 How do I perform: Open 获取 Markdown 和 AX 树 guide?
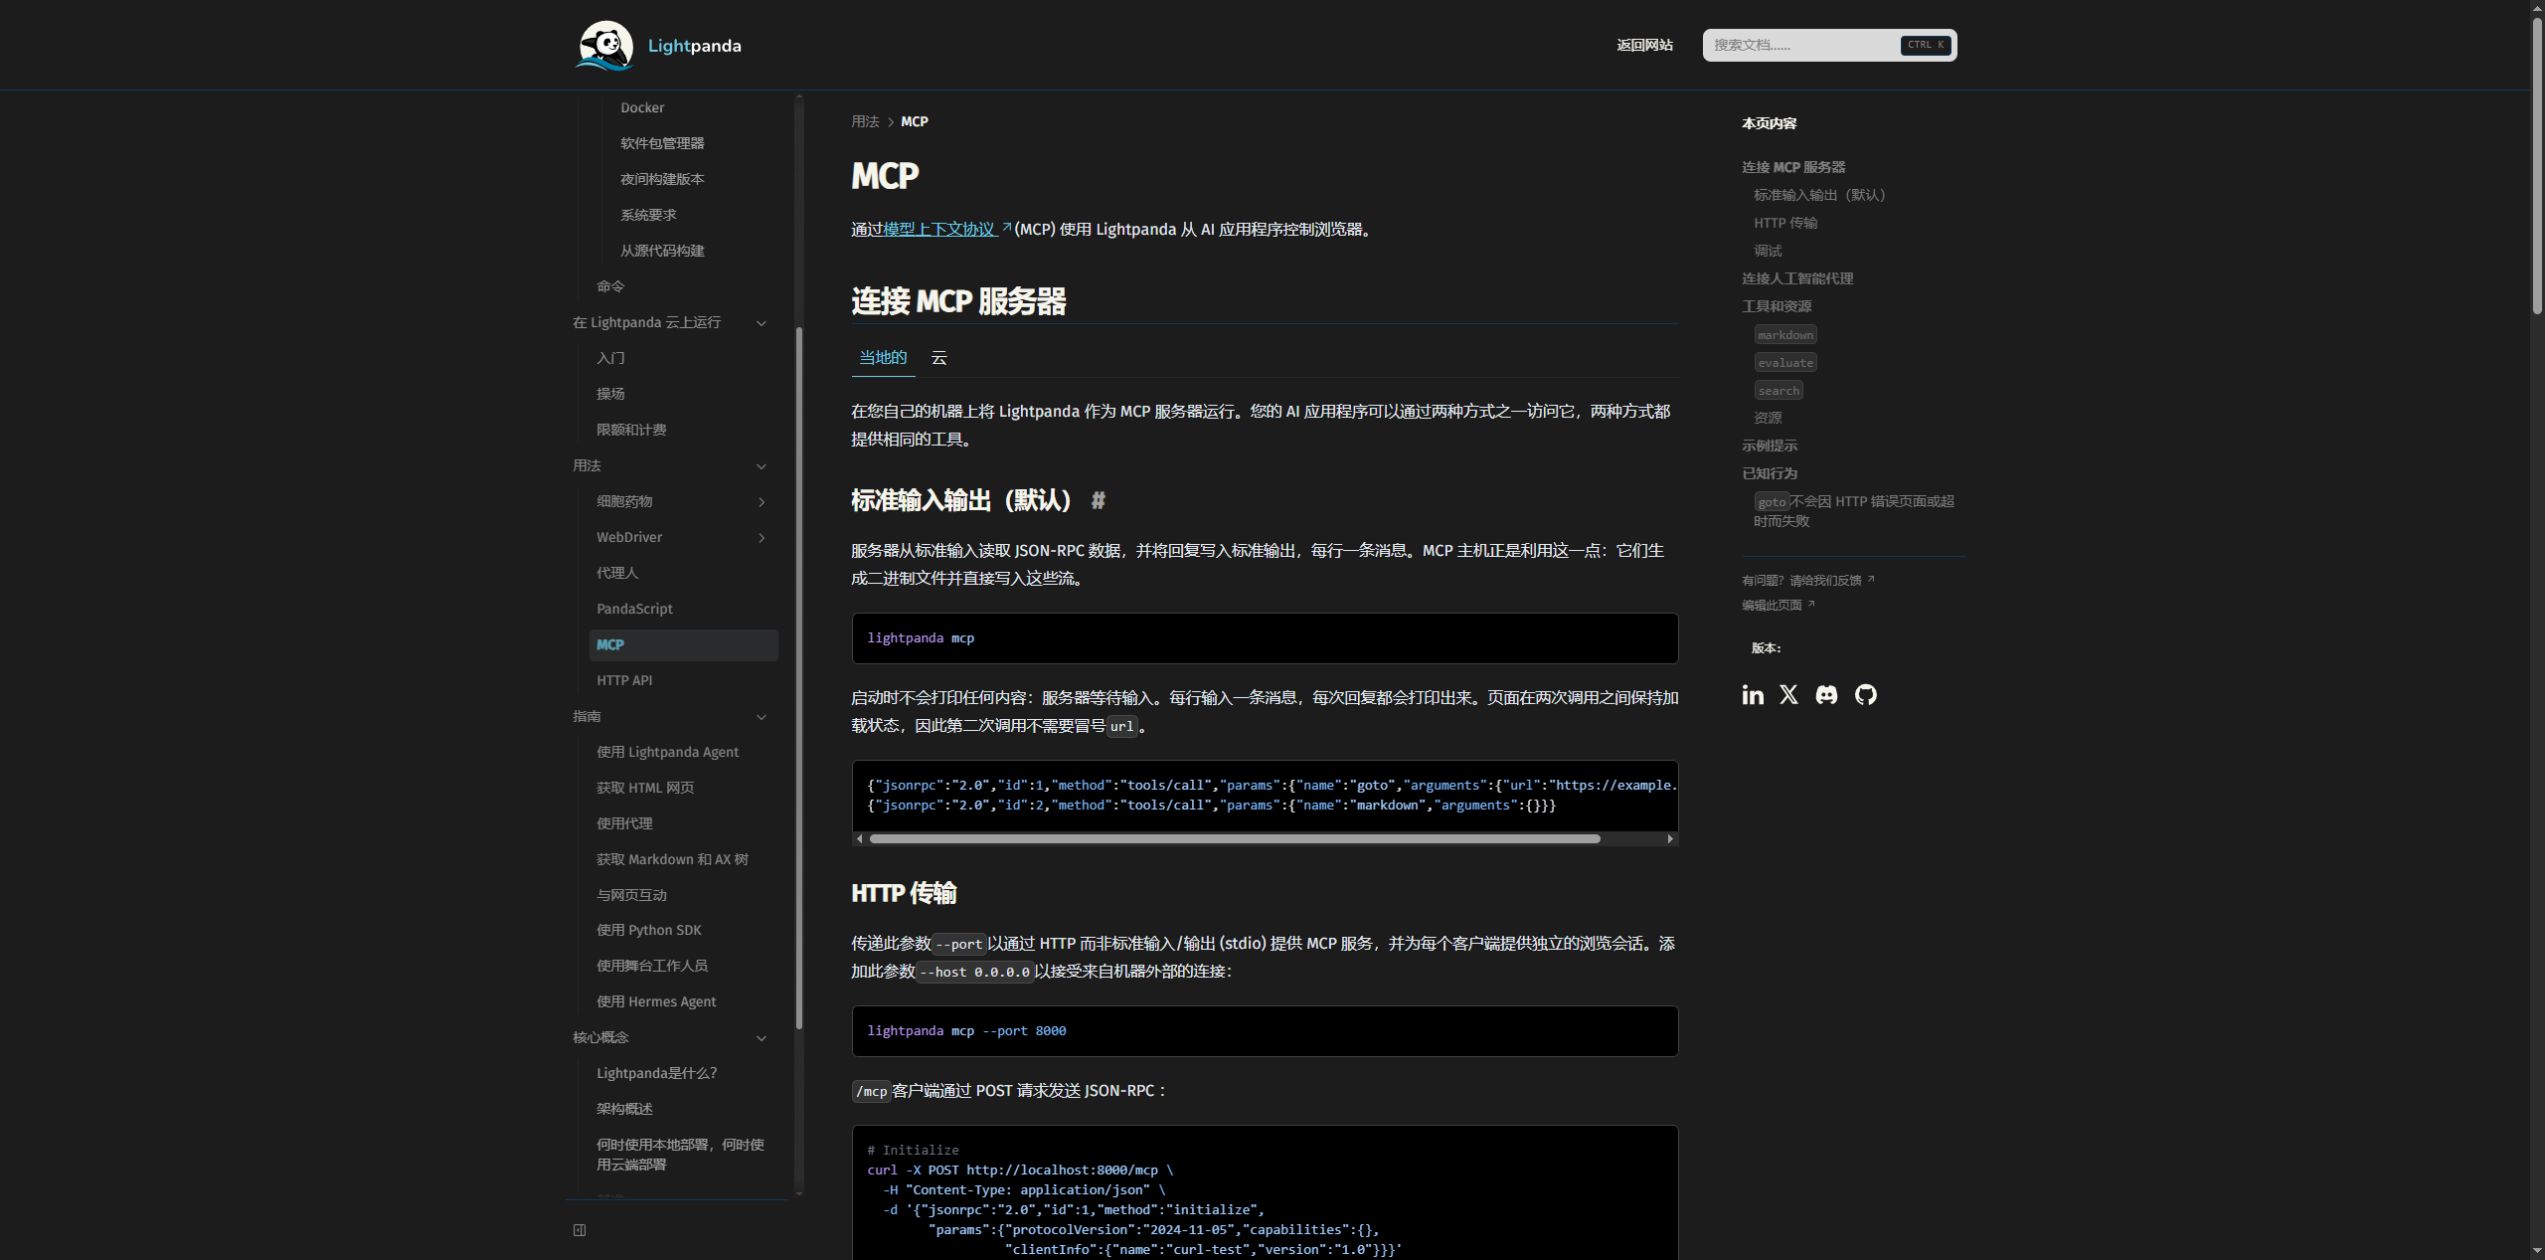[x=672, y=860]
